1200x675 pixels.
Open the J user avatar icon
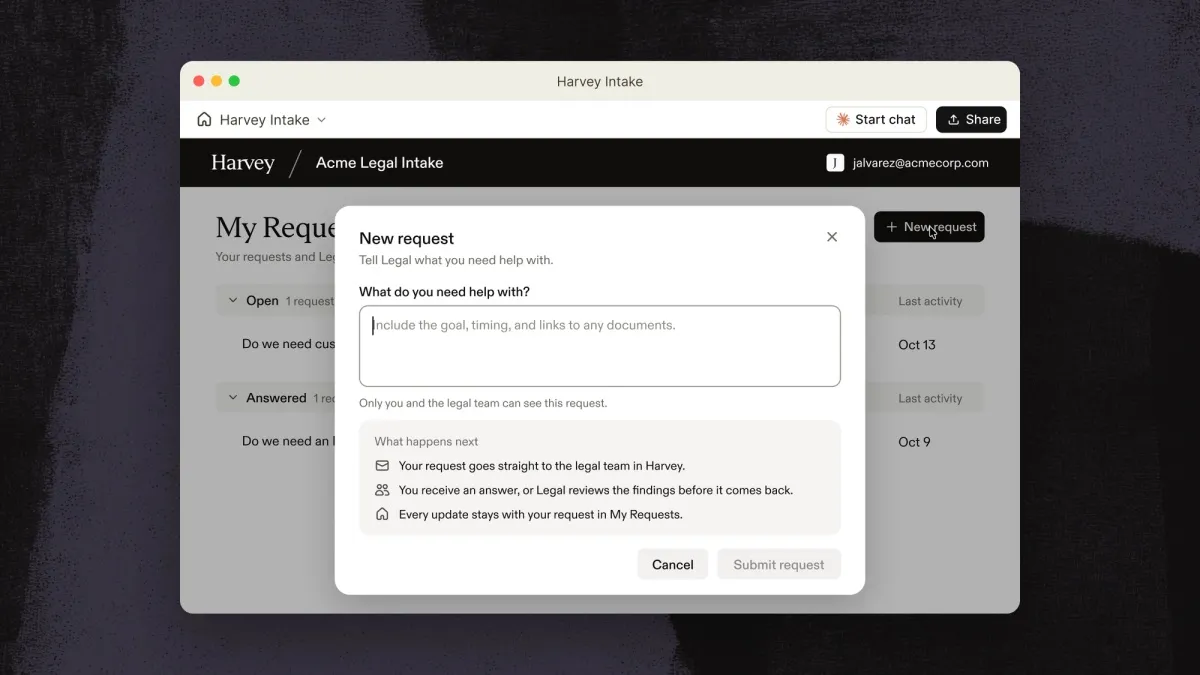(x=835, y=163)
